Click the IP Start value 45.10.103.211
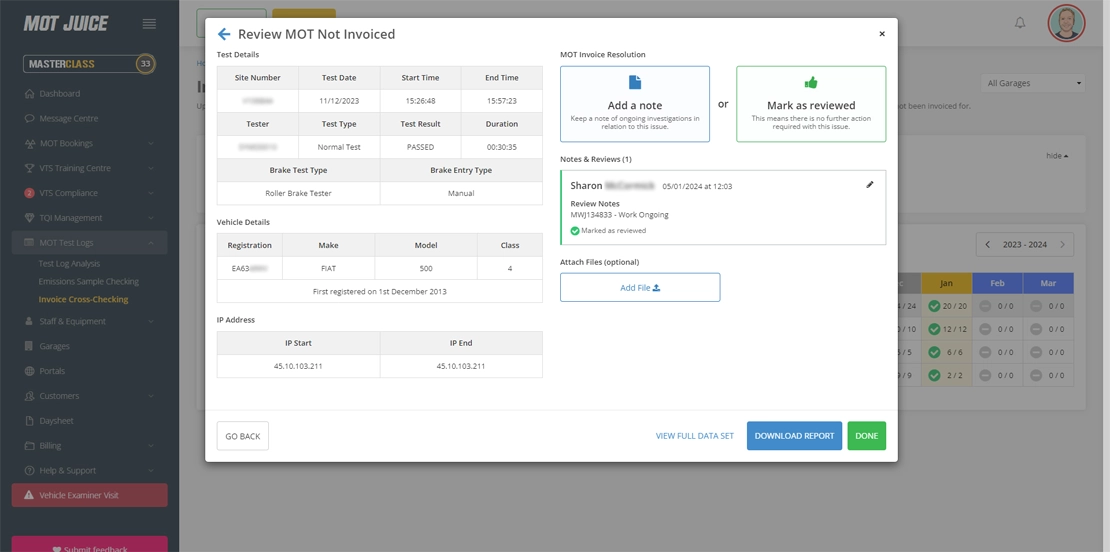1110x552 pixels. (x=298, y=366)
